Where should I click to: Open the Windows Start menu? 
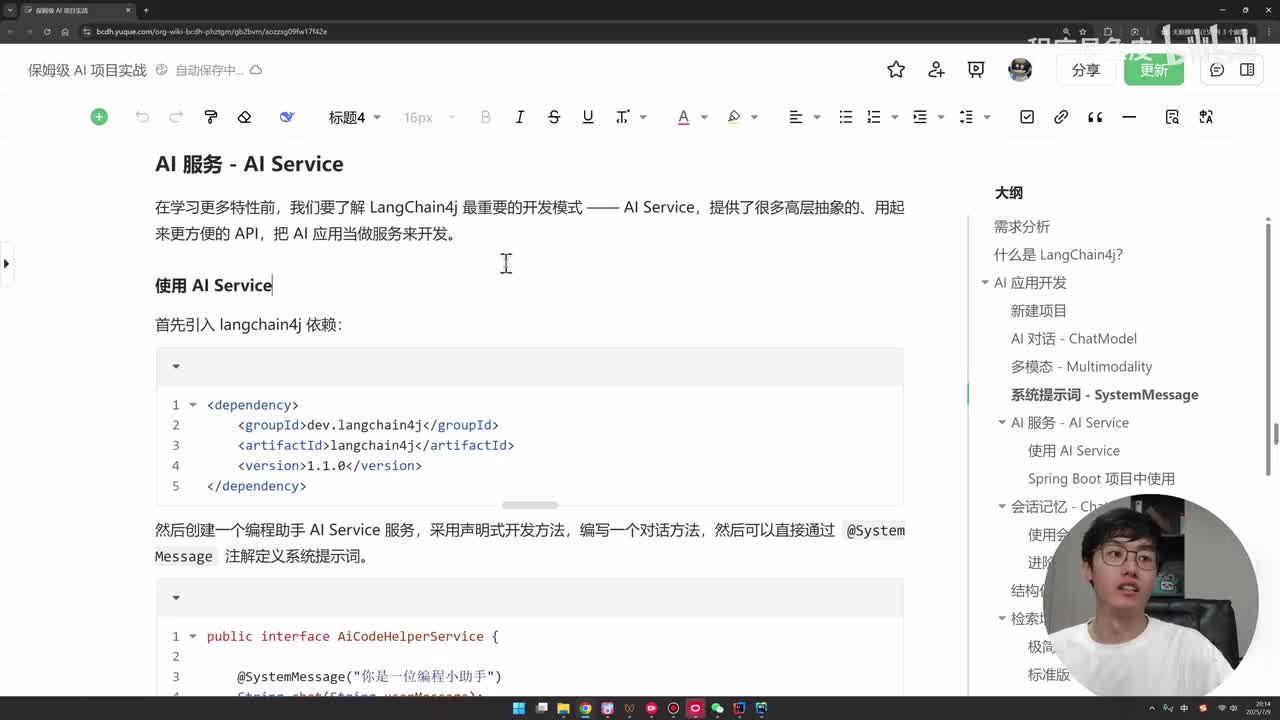pos(519,708)
